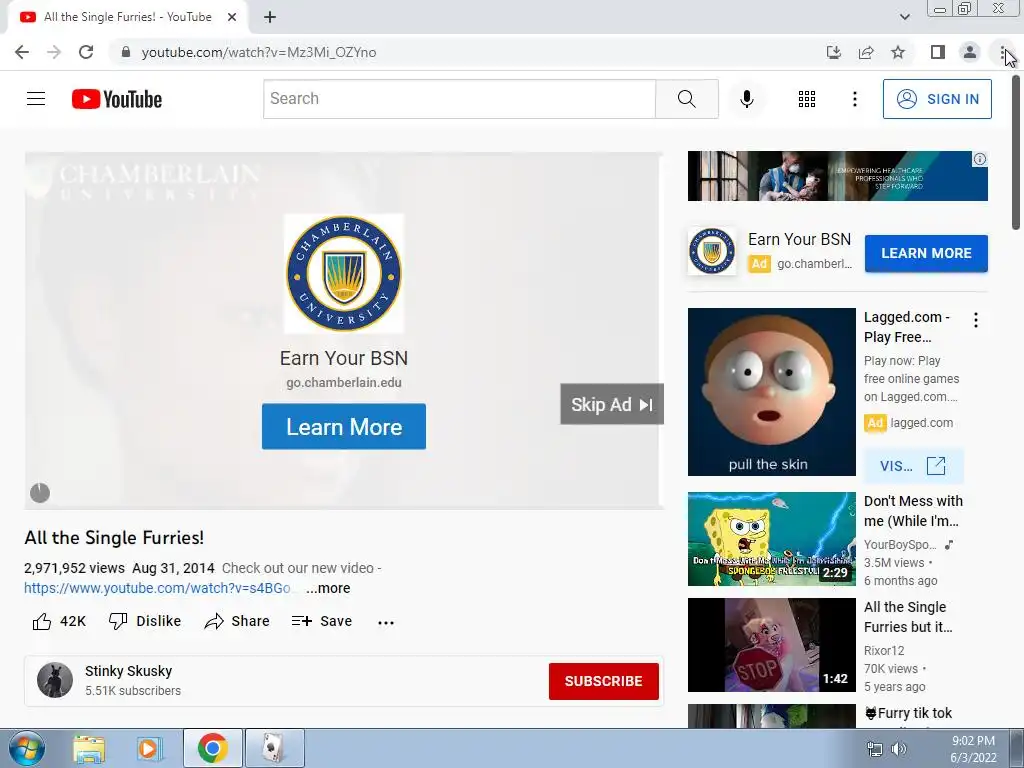
Task: Click the search magnifier button
Action: point(686,99)
